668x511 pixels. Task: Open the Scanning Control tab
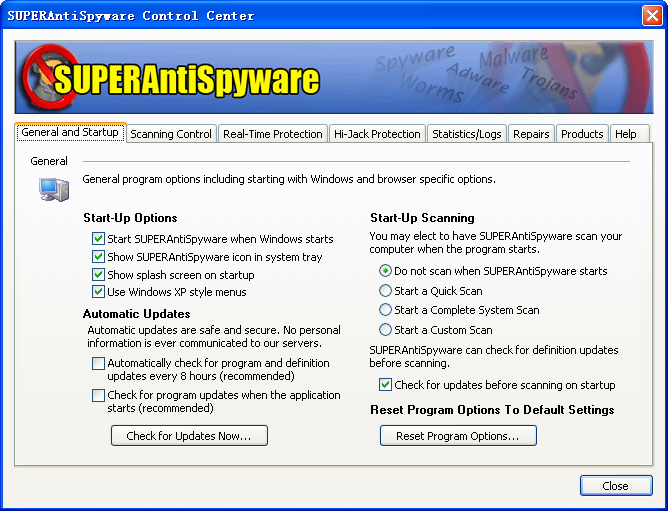coord(171,134)
